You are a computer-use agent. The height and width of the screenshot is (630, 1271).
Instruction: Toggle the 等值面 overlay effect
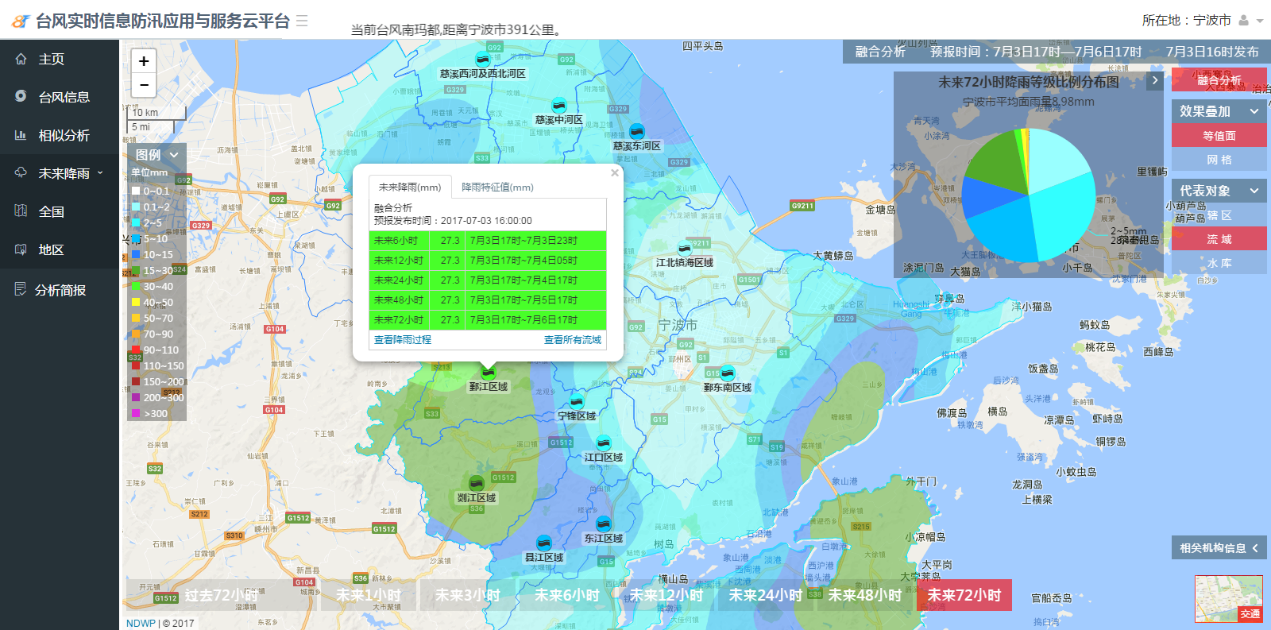[x=1218, y=135]
